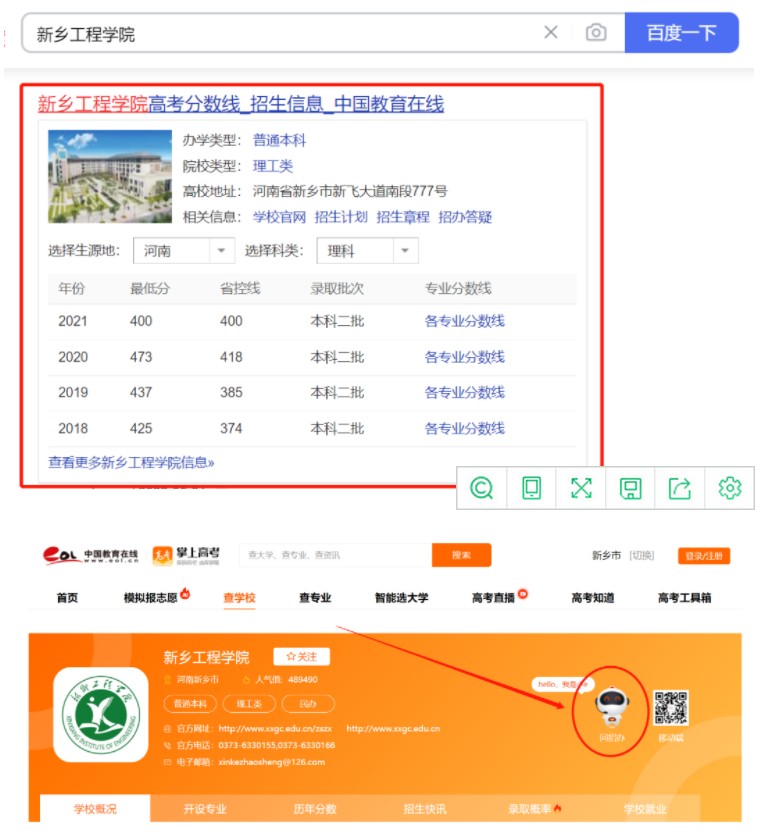The height and width of the screenshot is (837, 767).
Task: Click the robot assistant icon
Action: click(610, 708)
